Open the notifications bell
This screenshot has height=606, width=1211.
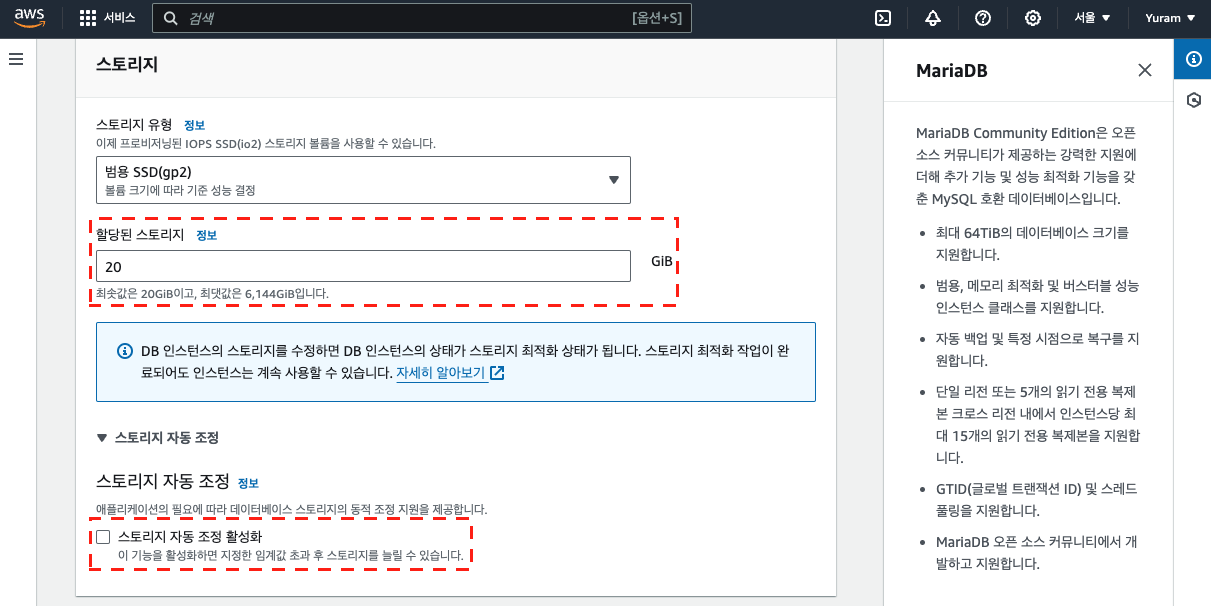click(x=933, y=18)
